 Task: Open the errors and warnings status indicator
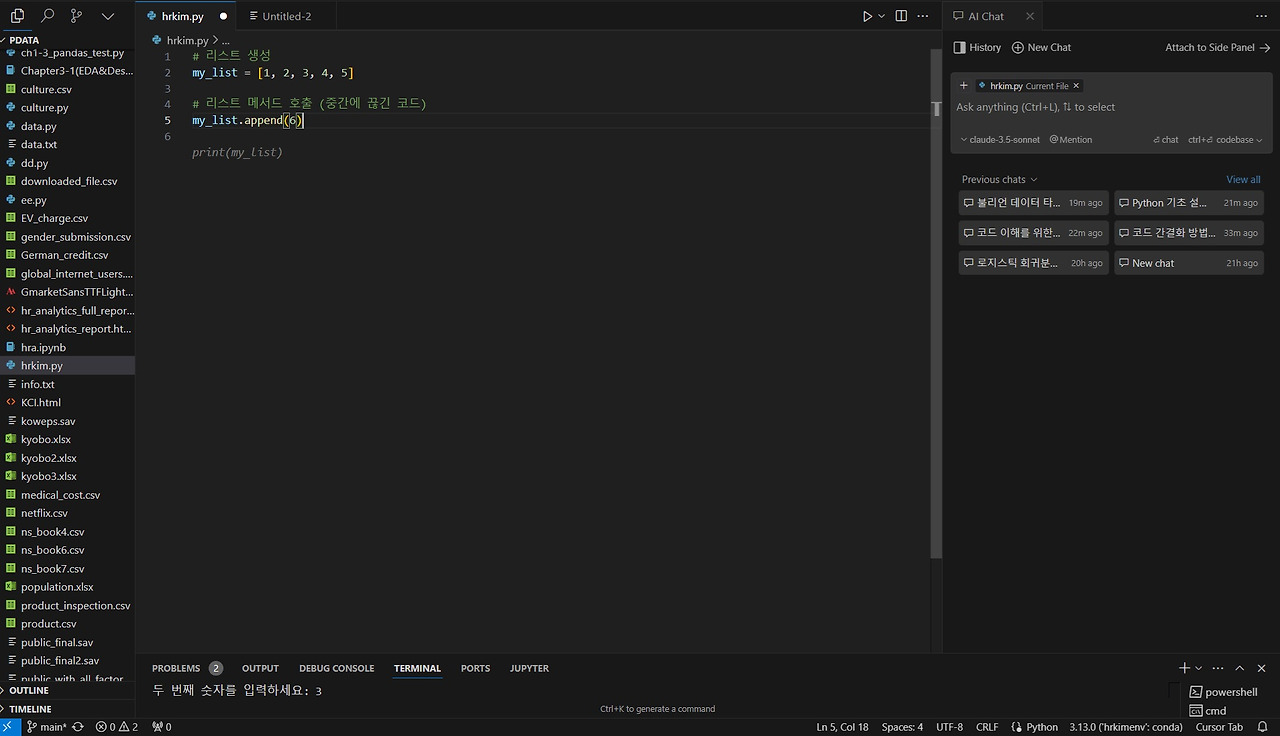tap(117, 727)
